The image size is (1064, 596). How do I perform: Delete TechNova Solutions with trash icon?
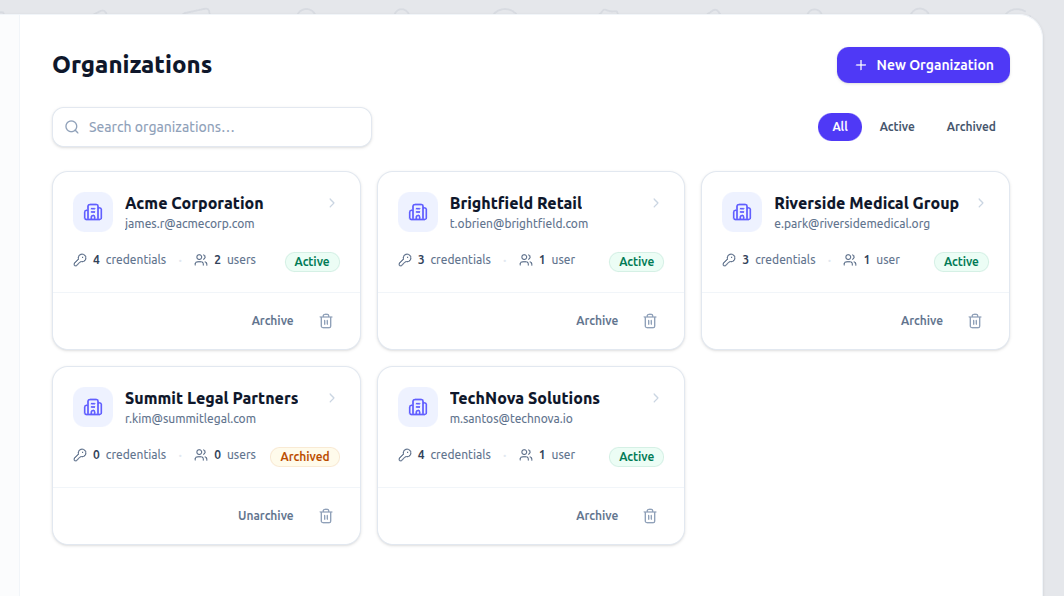click(650, 516)
